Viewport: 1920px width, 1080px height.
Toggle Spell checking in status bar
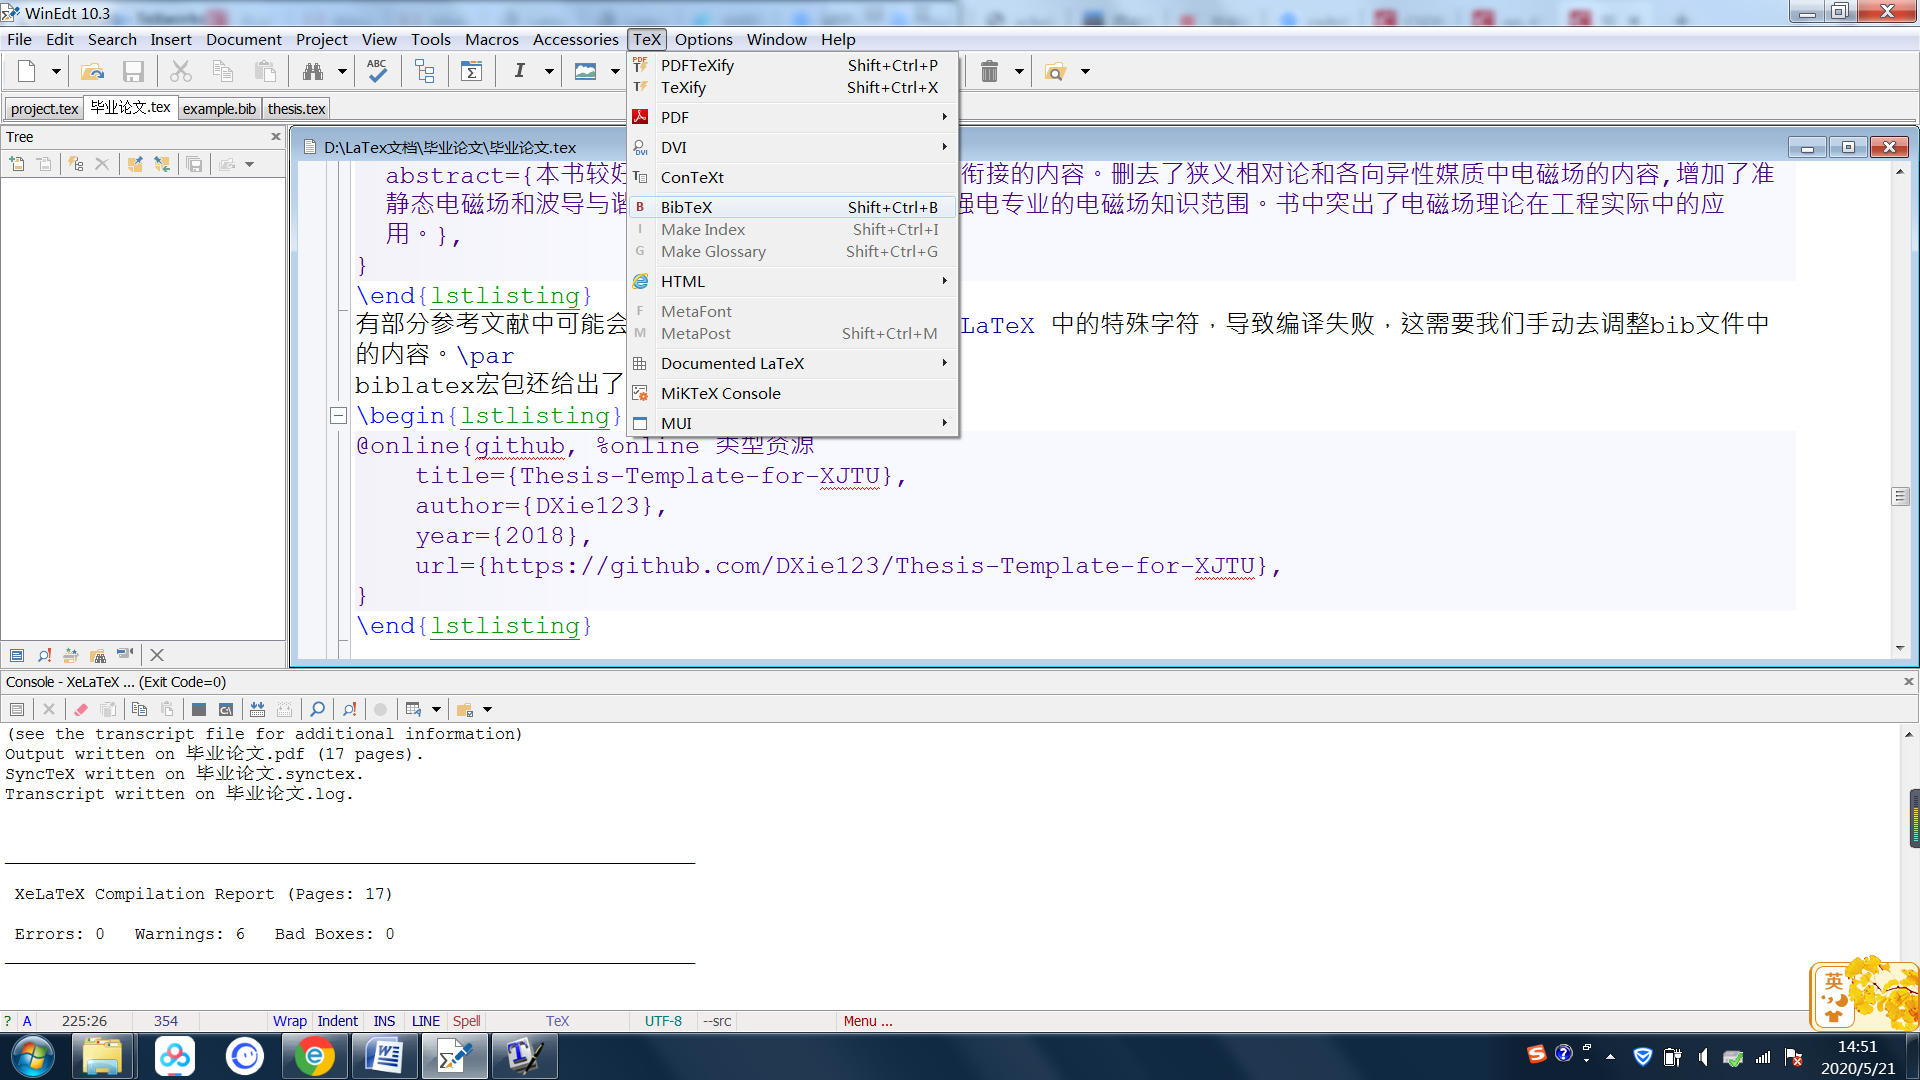pyautogui.click(x=466, y=1021)
